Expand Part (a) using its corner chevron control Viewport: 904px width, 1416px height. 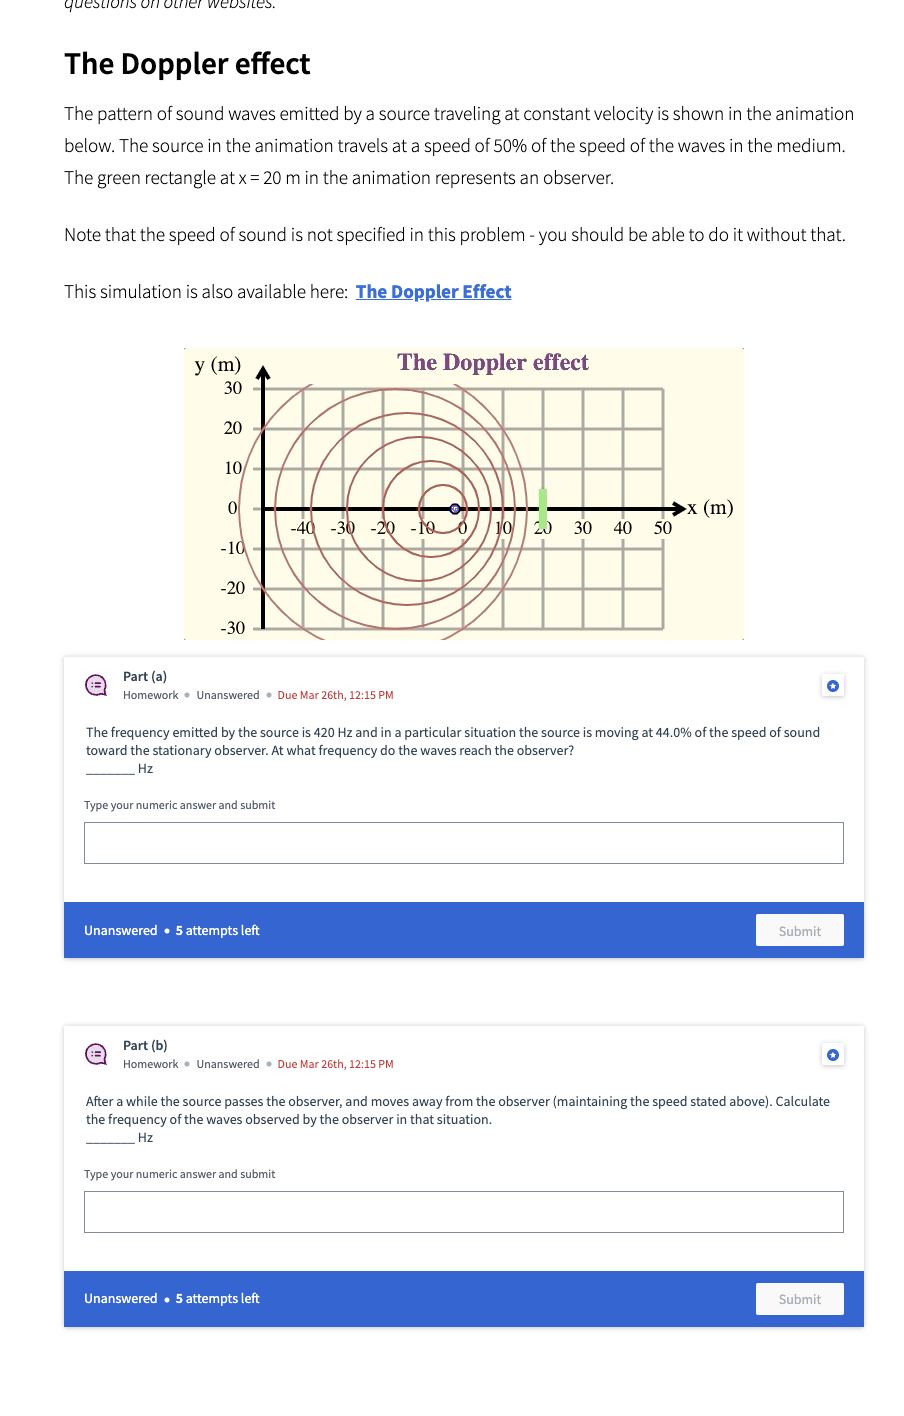click(833, 685)
